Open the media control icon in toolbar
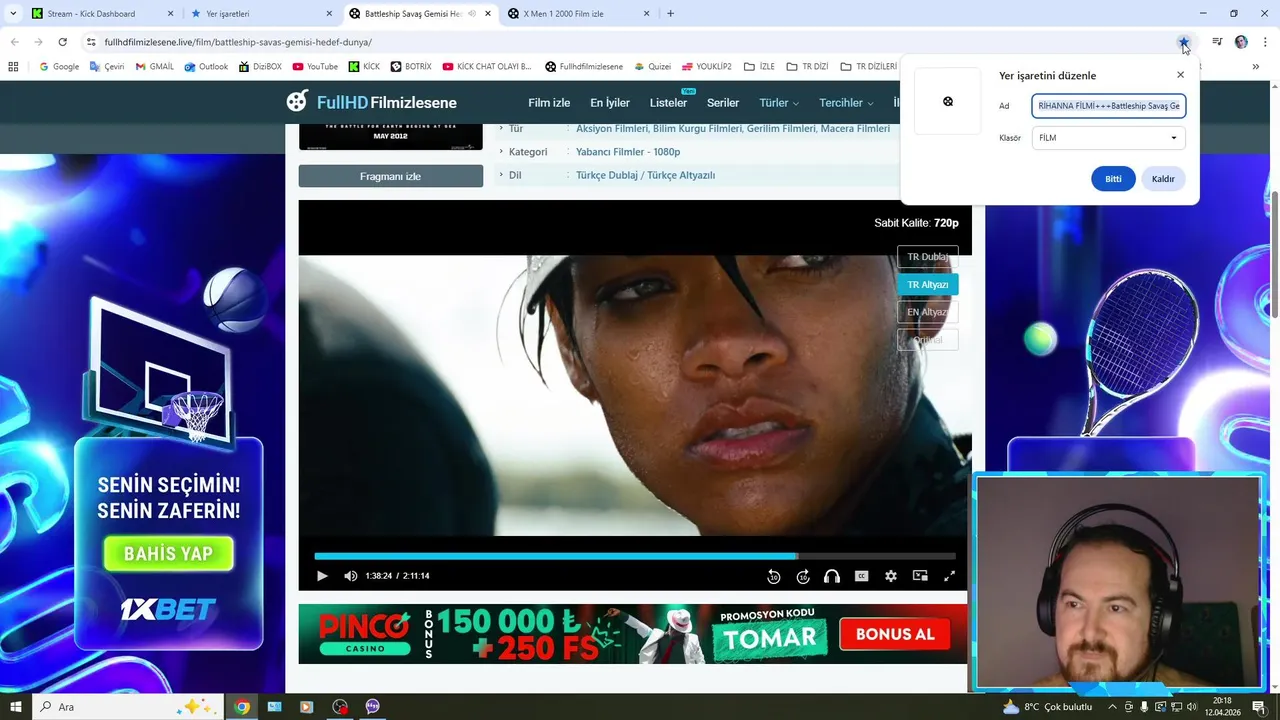 coord(1217,42)
